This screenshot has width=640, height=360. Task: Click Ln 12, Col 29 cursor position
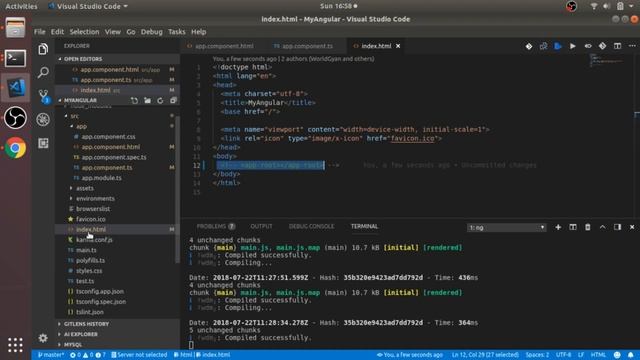point(485,355)
